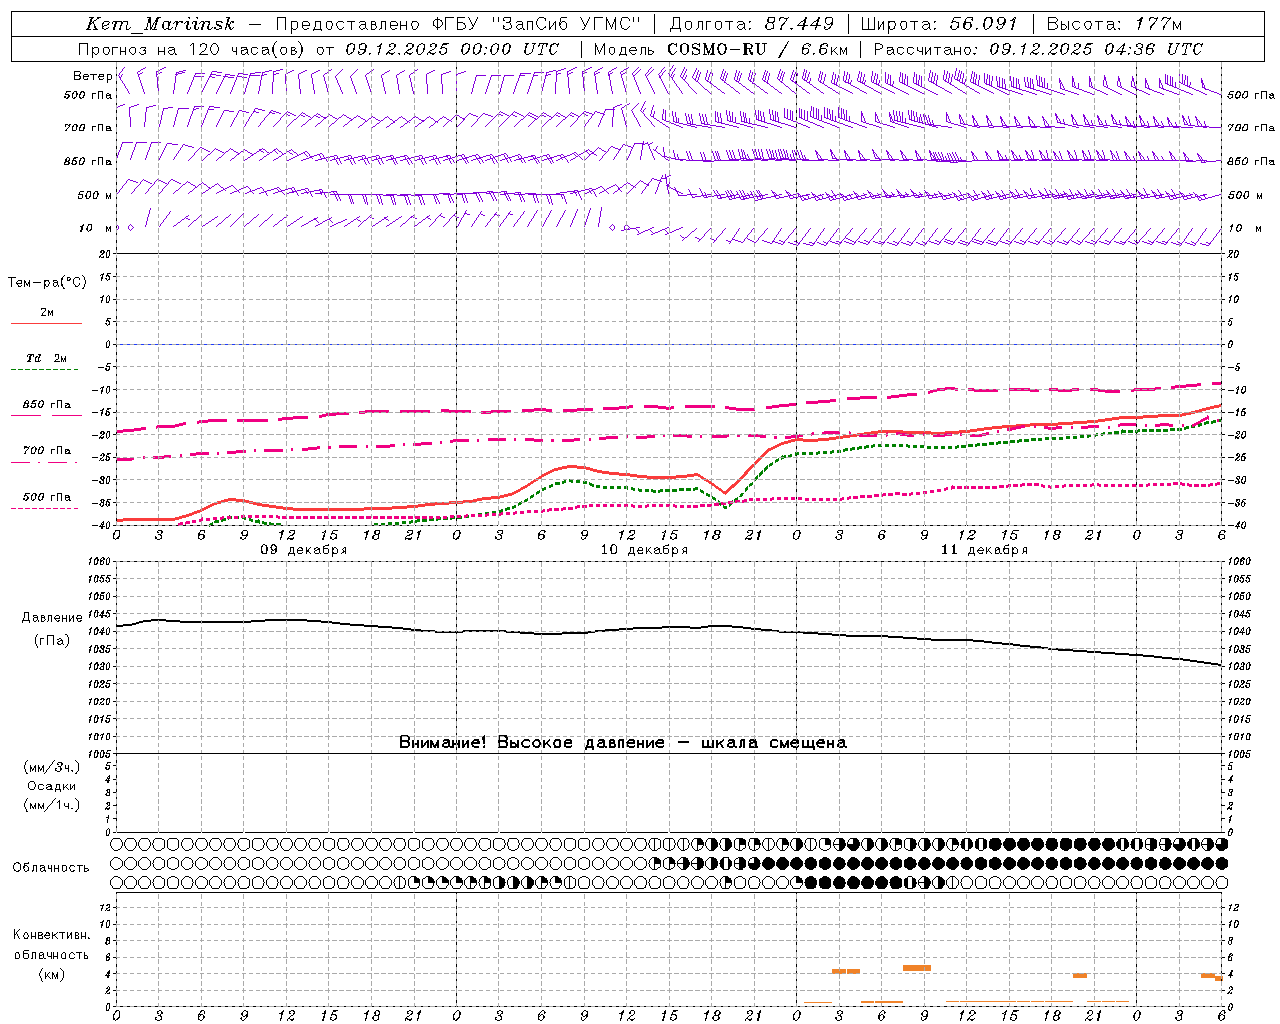Screen dimensions: 1280x1024
Task: Click the 'Td 2м' dew point legend entry
Action: tap(46, 358)
